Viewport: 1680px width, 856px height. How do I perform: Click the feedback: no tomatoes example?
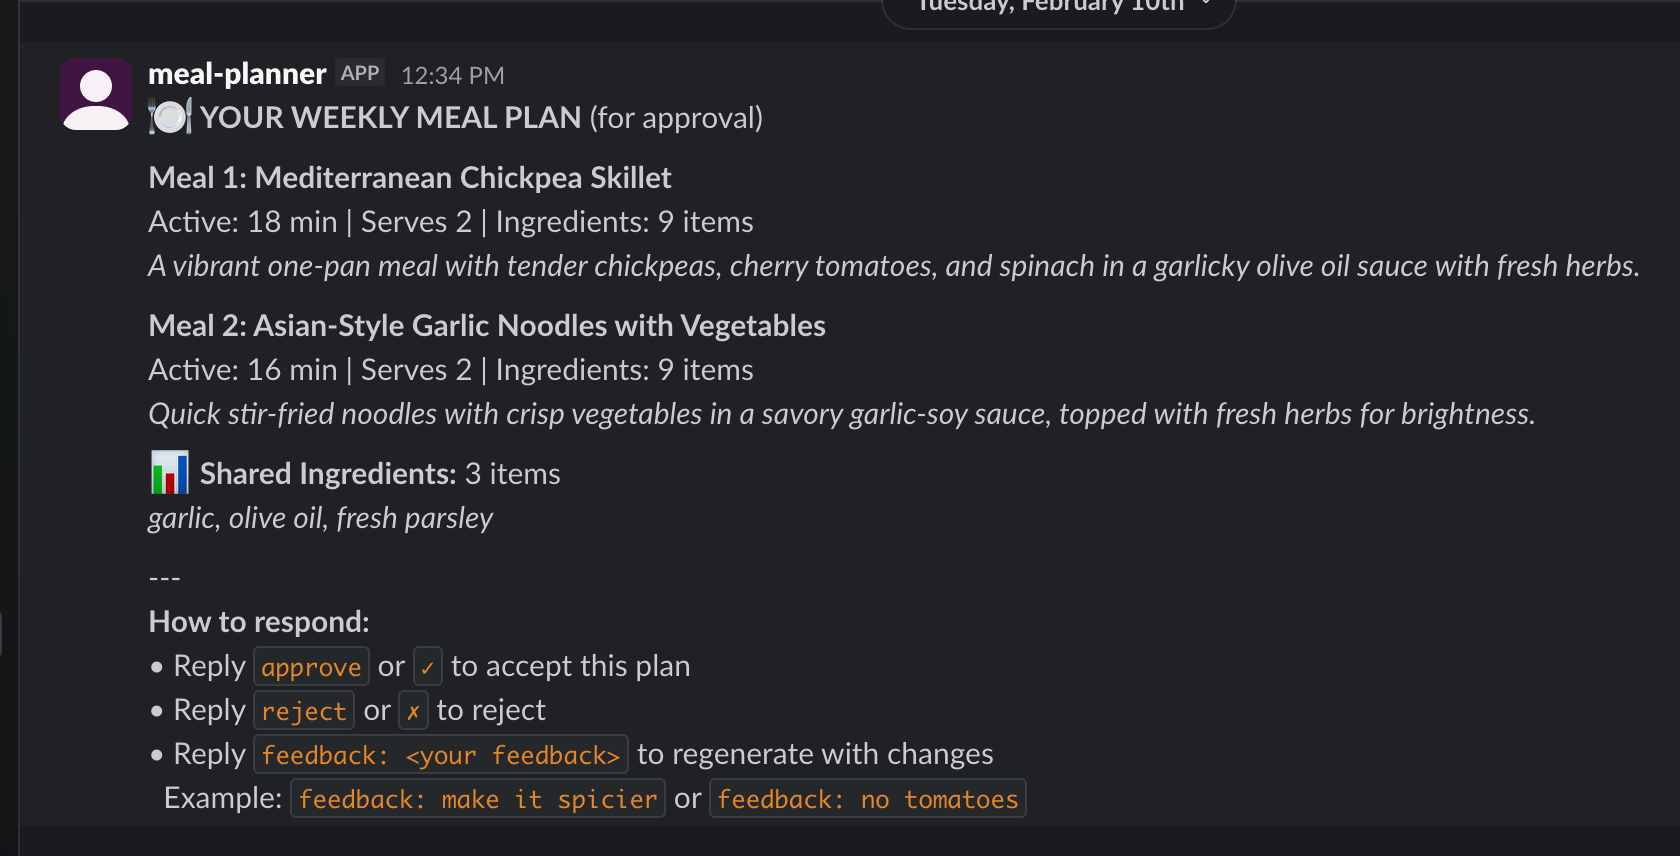tap(868, 798)
